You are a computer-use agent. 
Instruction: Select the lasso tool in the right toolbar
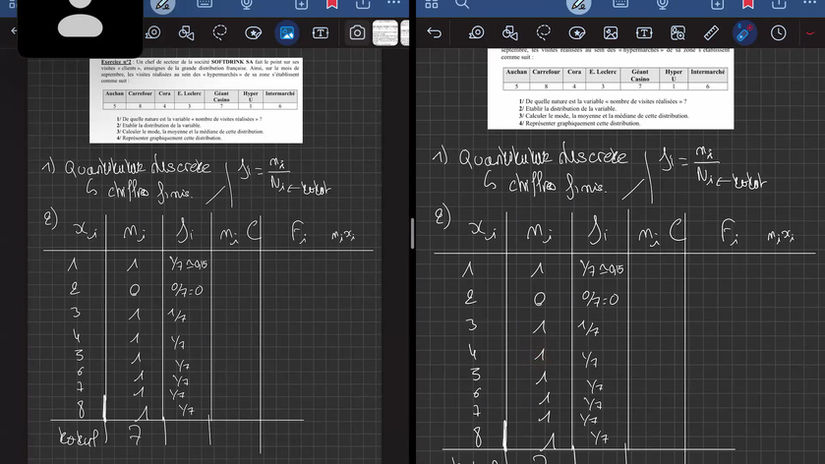[544, 33]
